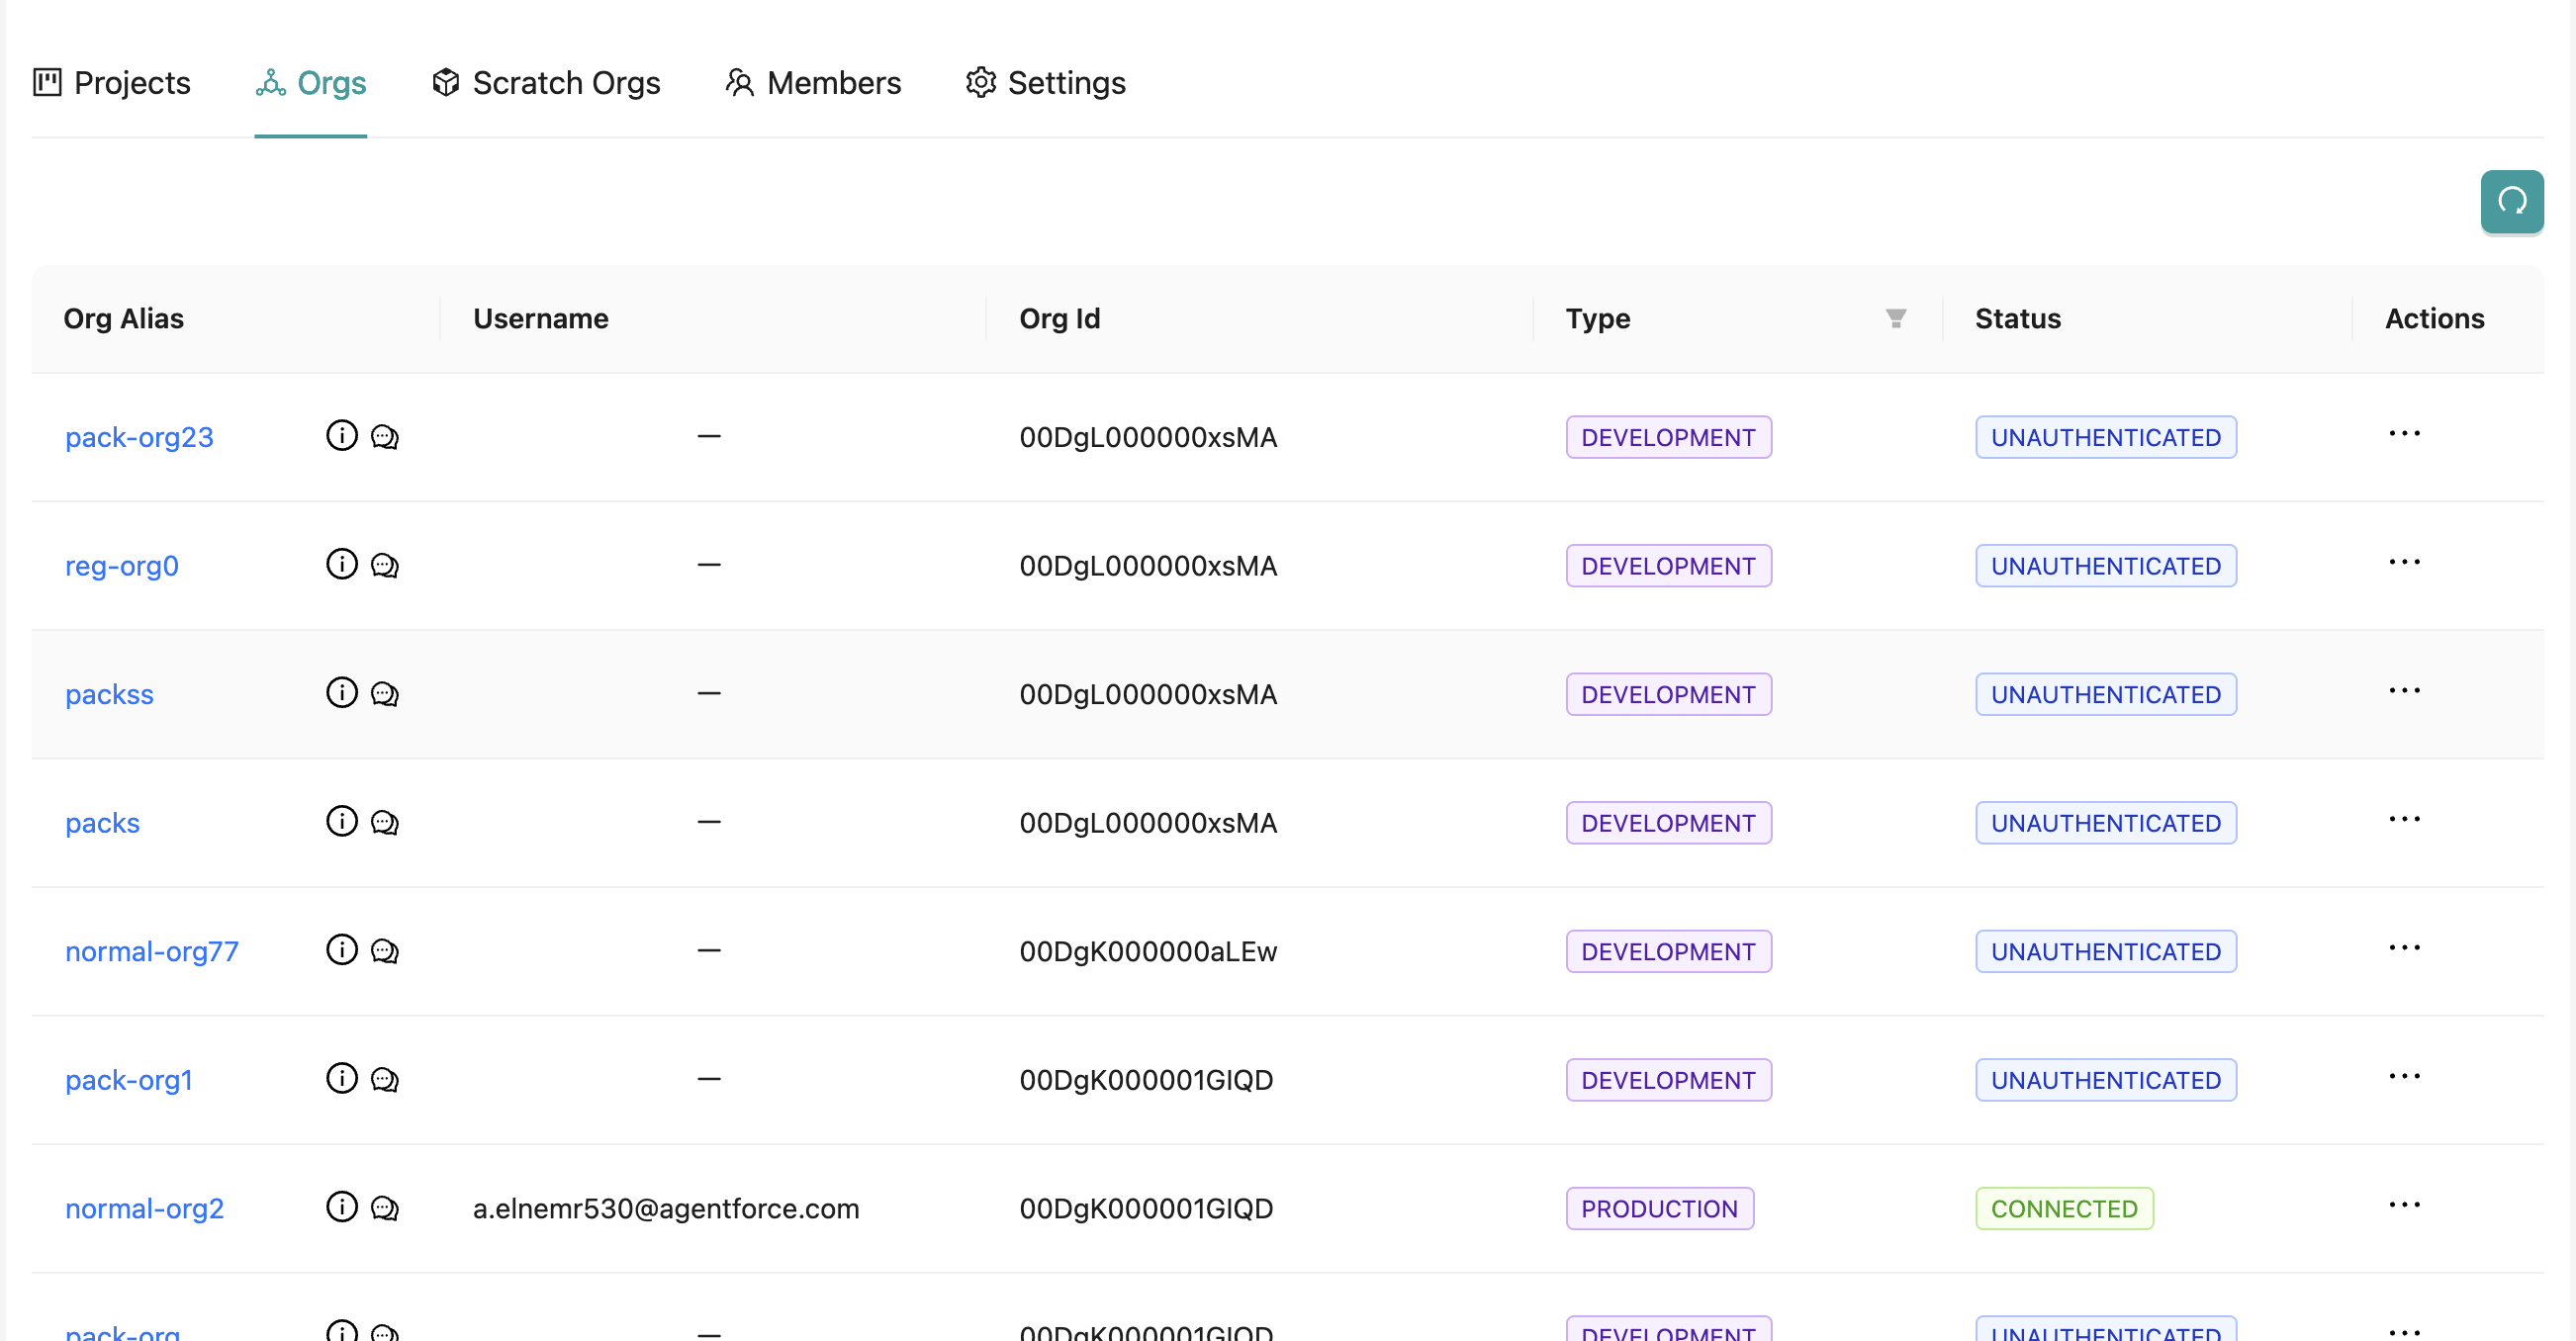Open the pack-org23 org link
This screenshot has height=1341, width=2576.
coord(139,437)
